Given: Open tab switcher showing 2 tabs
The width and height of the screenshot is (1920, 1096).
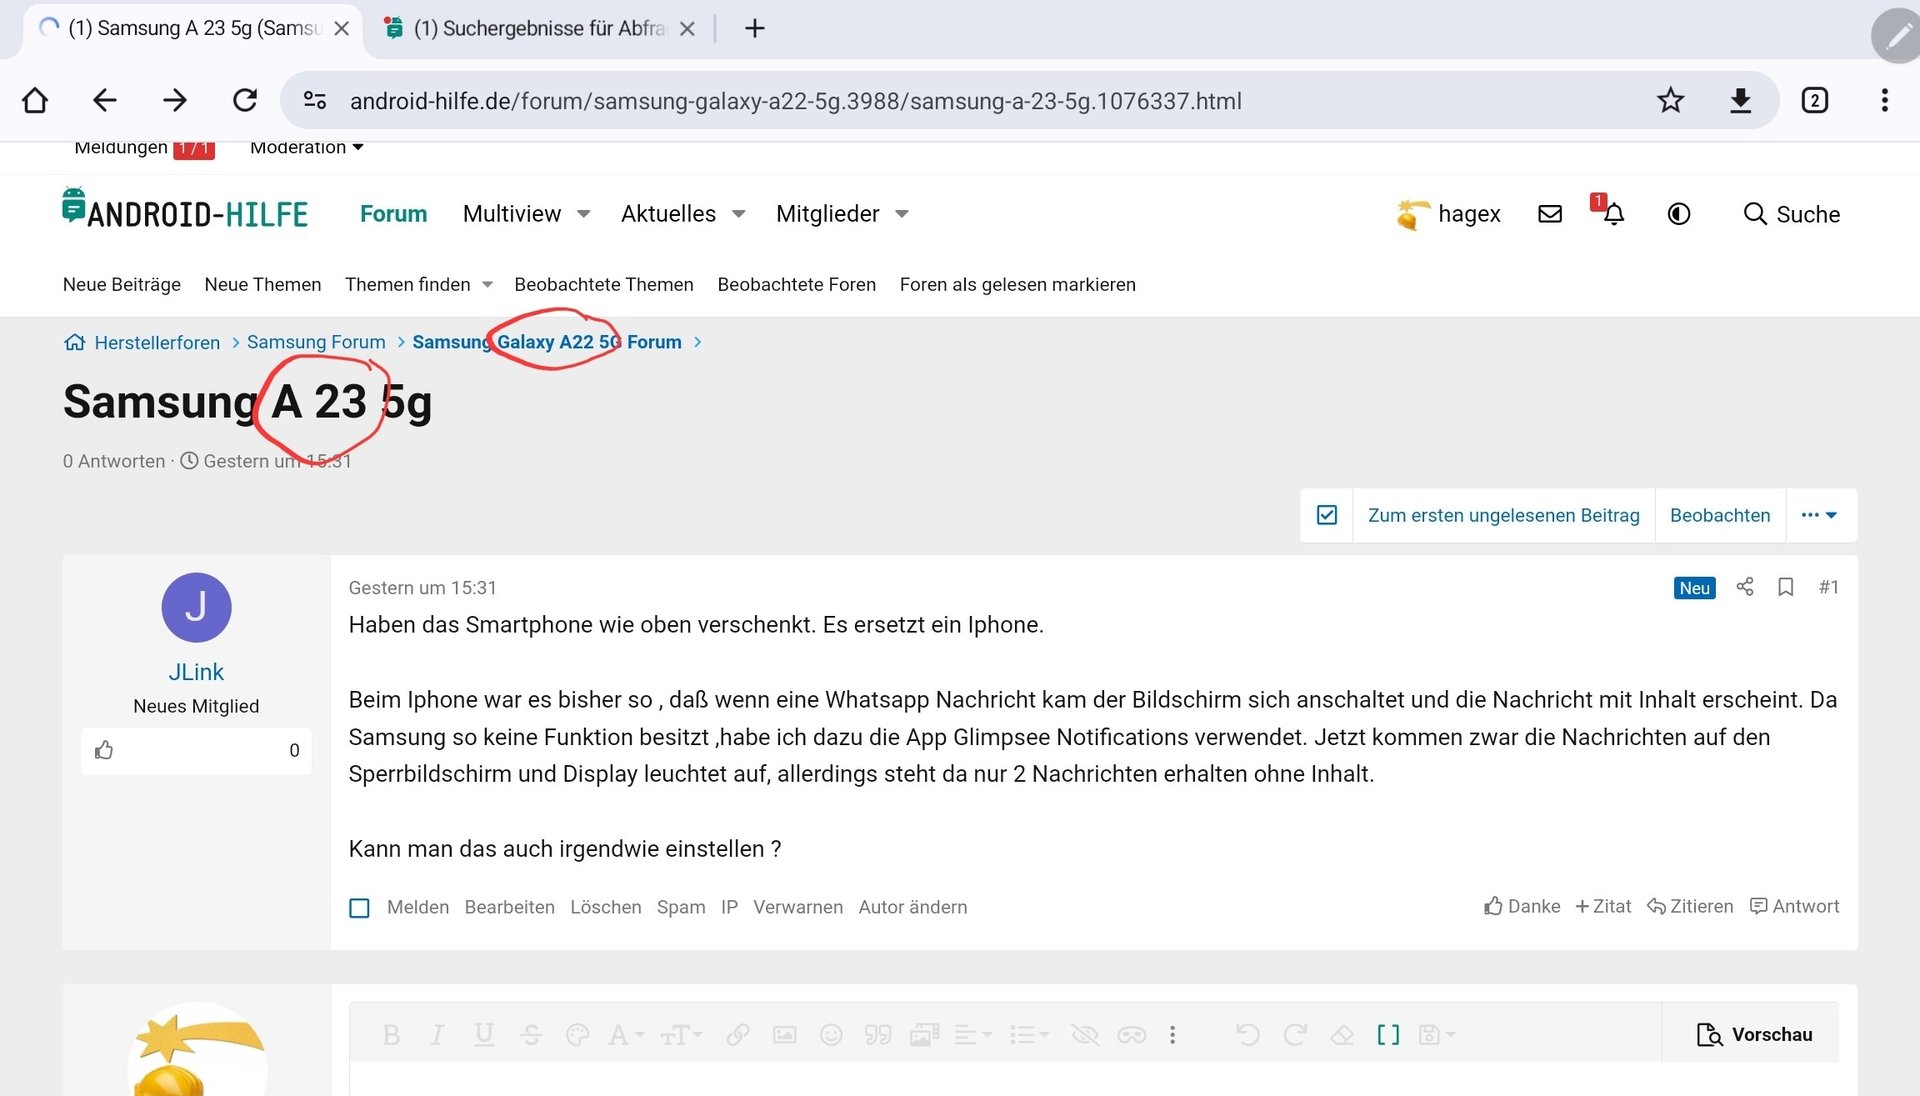Looking at the screenshot, I should pyautogui.click(x=1814, y=100).
